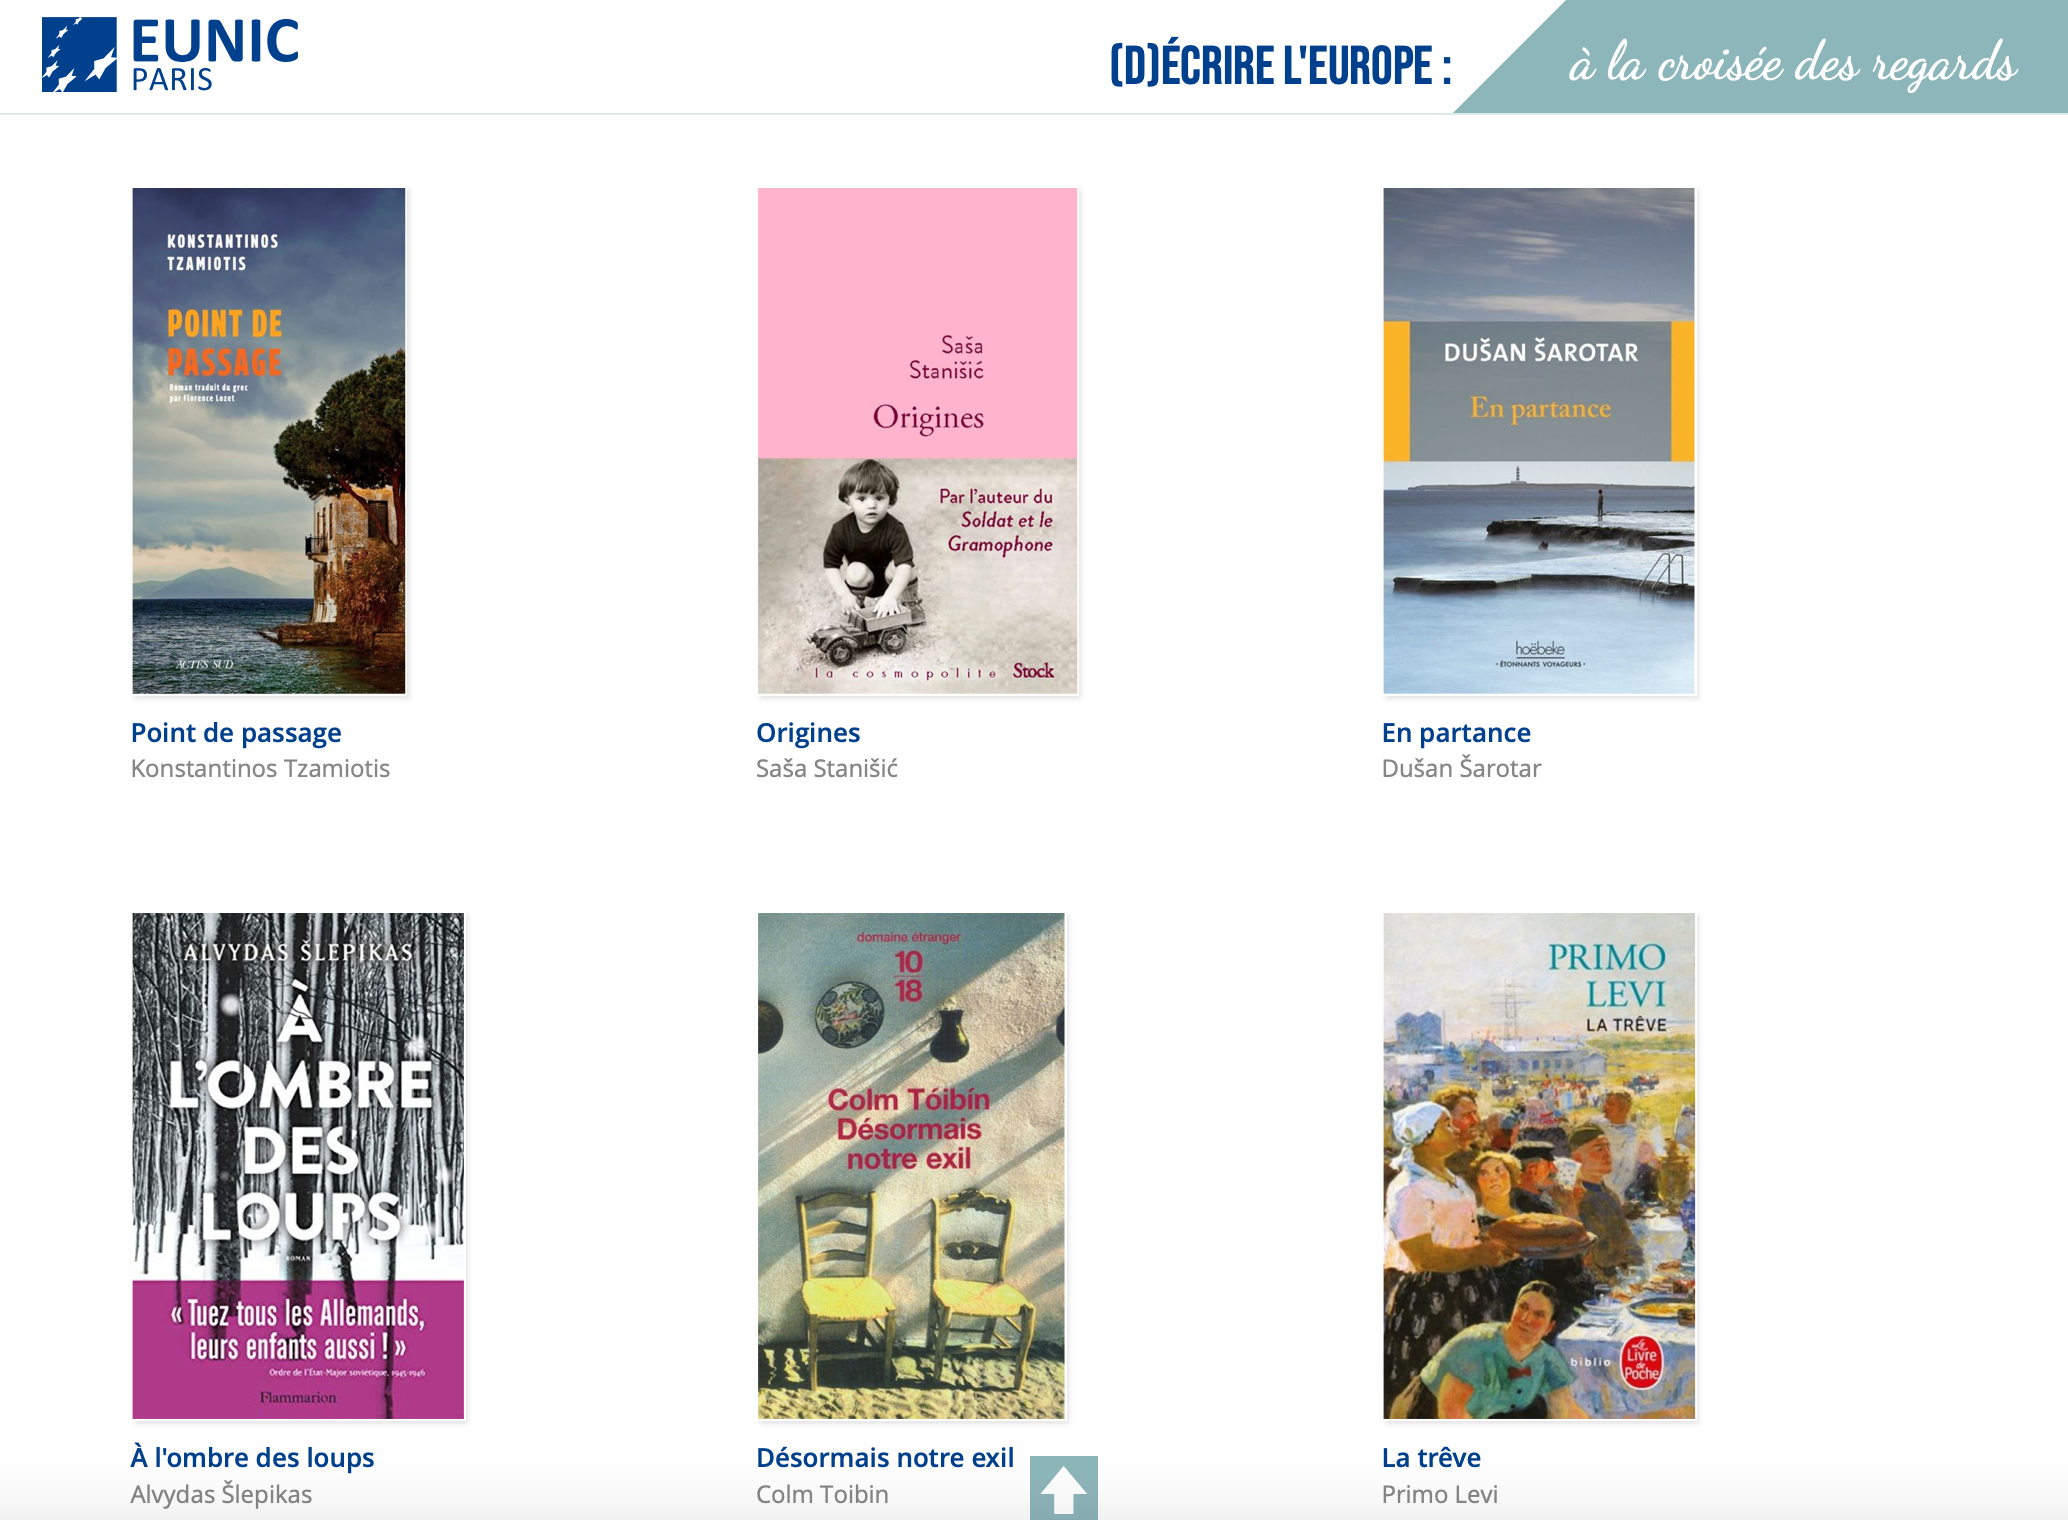Click the à la croisée des regards banner
The image size is (2068, 1520).
click(1792, 64)
